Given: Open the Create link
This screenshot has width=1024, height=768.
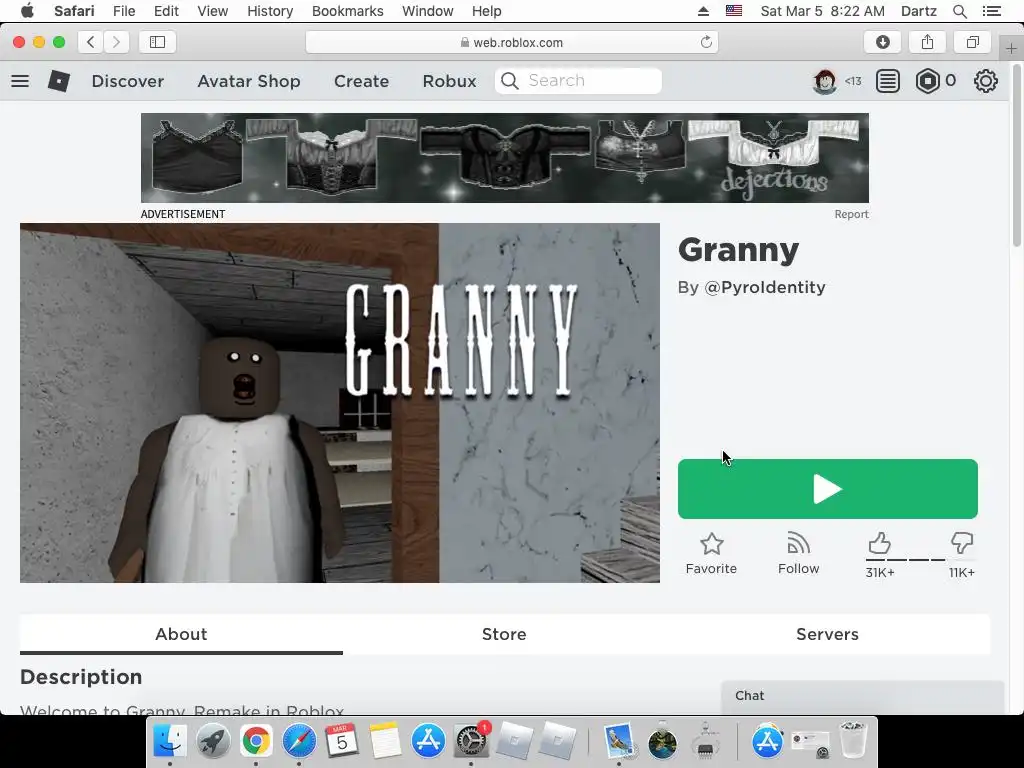Looking at the screenshot, I should [x=361, y=81].
